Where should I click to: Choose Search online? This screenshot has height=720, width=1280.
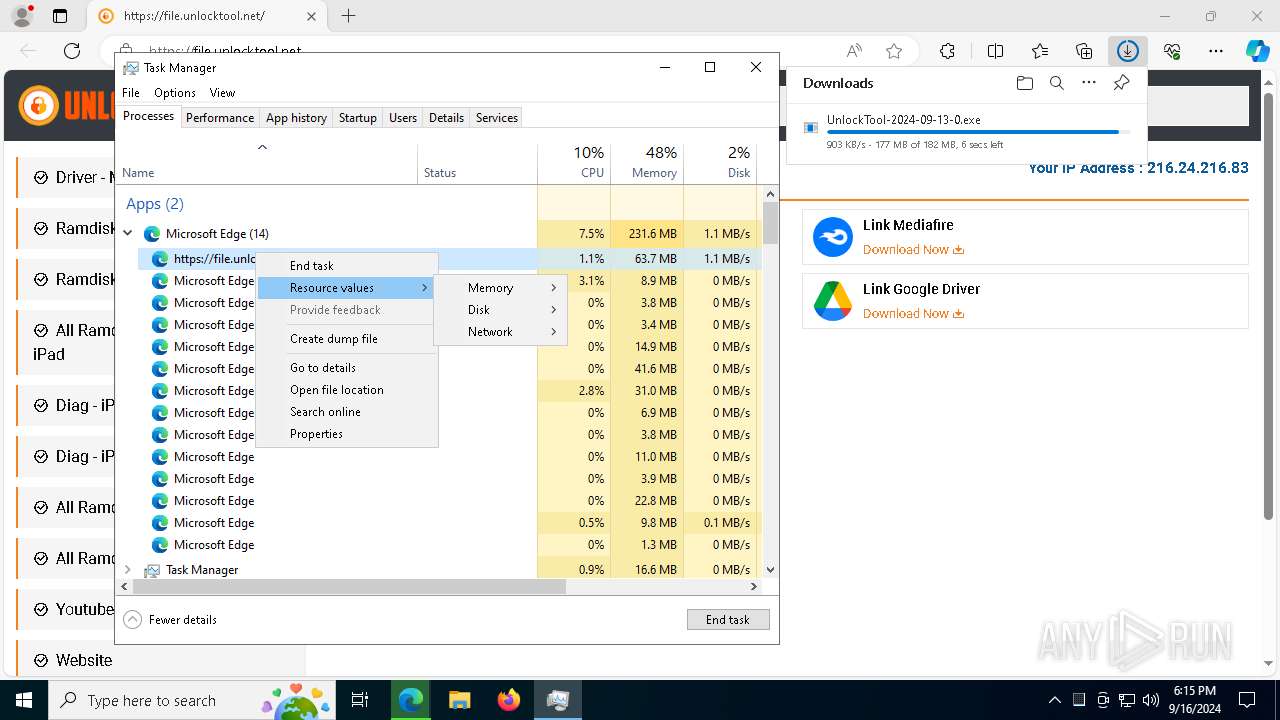click(347, 412)
